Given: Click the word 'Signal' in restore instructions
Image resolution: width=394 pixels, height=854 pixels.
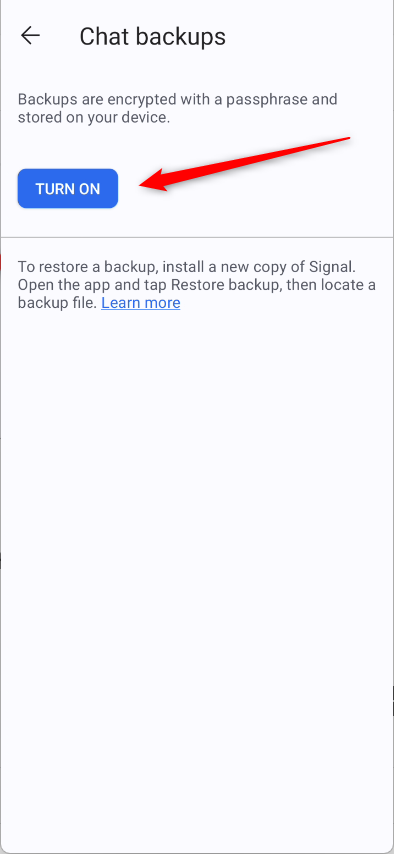Looking at the screenshot, I should point(331,267).
